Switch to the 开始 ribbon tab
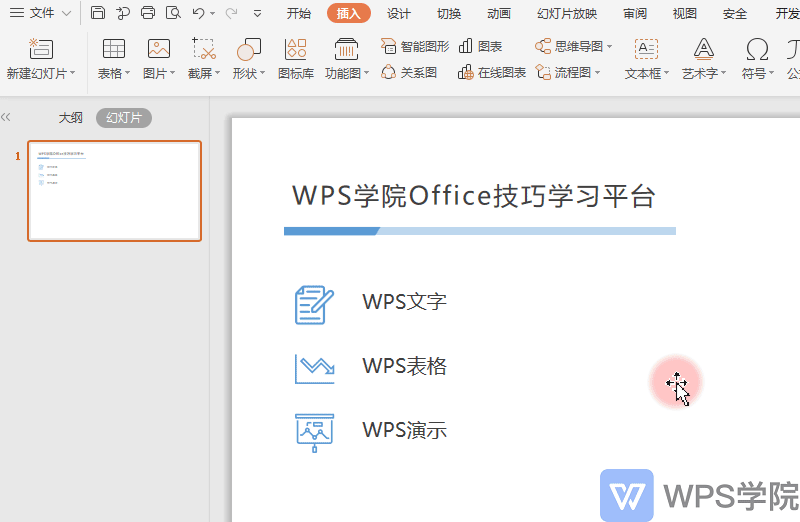 [x=298, y=13]
